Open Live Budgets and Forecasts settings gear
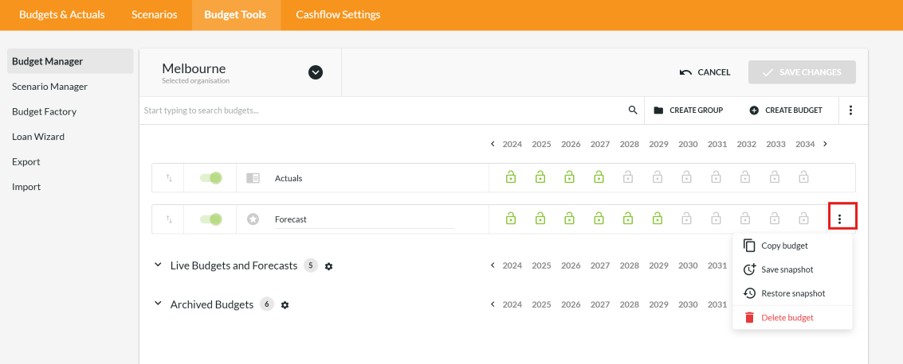The height and width of the screenshot is (364, 903). pyautogui.click(x=329, y=266)
